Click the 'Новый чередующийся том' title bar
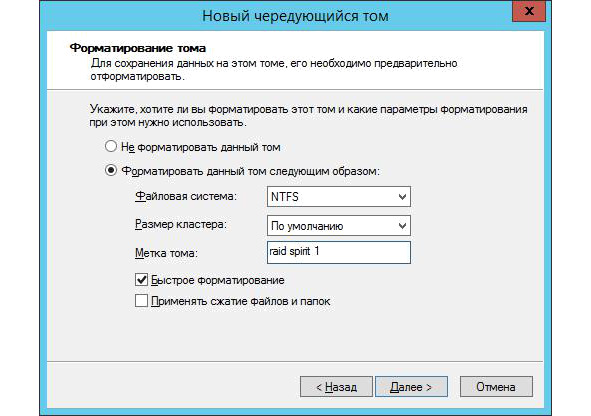This screenshot has height=416, width=591. click(x=295, y=16)
